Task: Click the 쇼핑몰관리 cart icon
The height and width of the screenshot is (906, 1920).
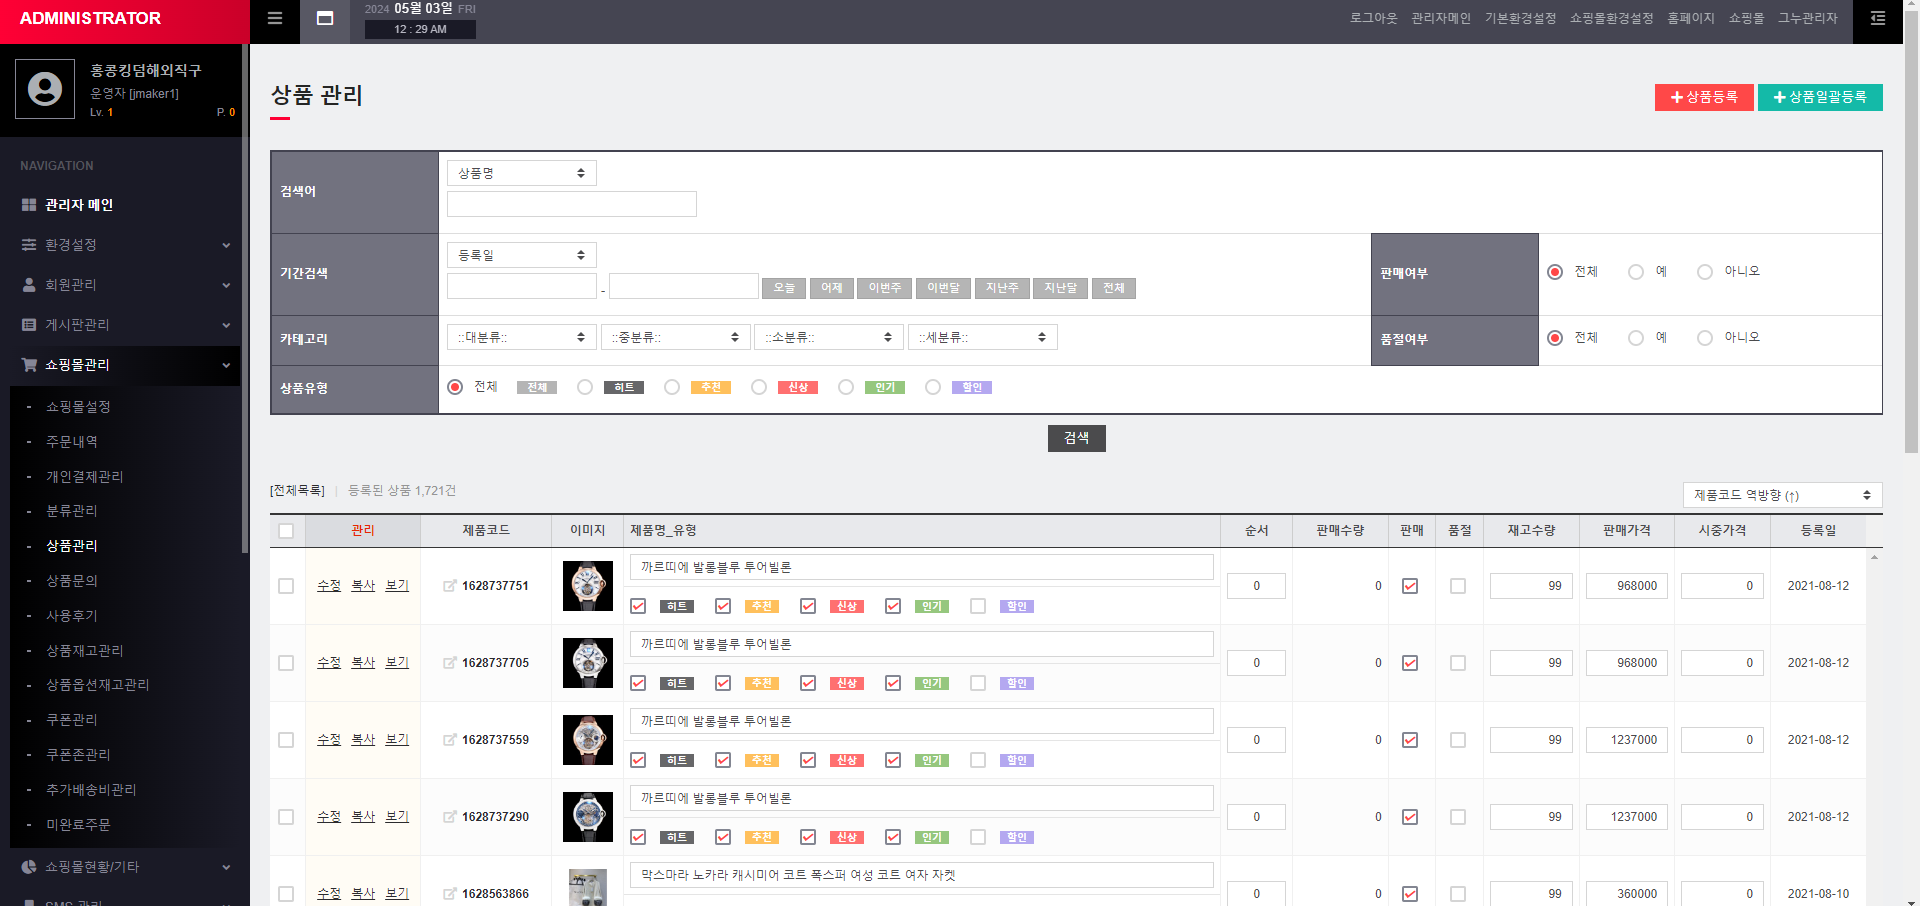Action: tap(29, 365)
